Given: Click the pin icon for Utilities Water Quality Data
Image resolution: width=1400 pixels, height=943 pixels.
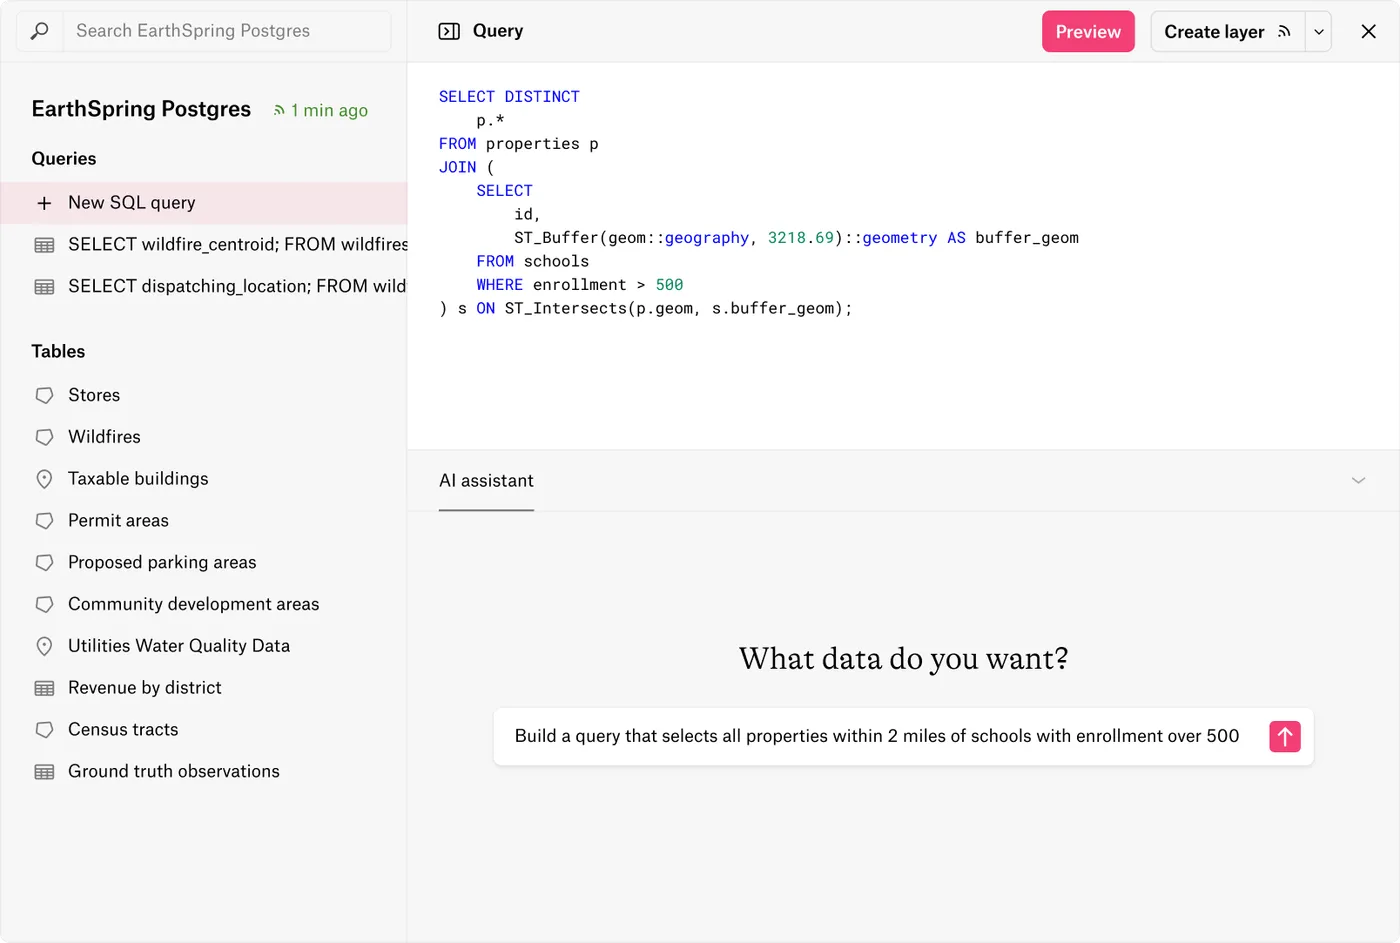Looking at the screenshot, I should coord(44,646).
